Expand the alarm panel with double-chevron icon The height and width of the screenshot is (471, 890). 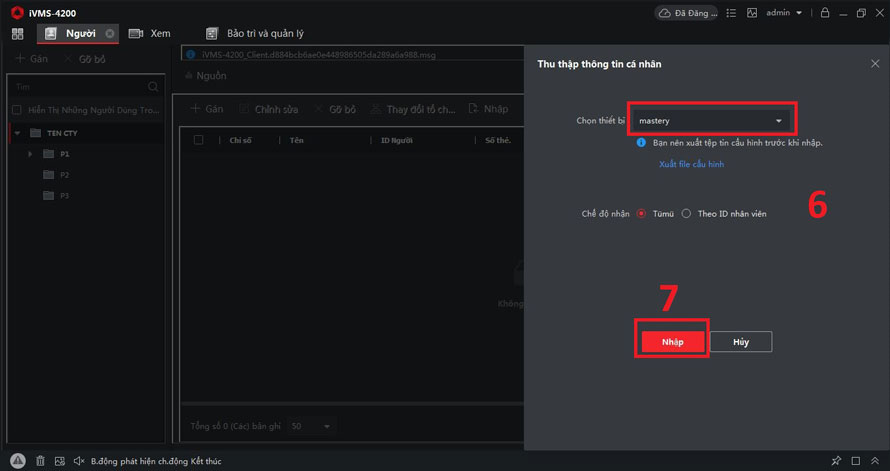point(875,461)
